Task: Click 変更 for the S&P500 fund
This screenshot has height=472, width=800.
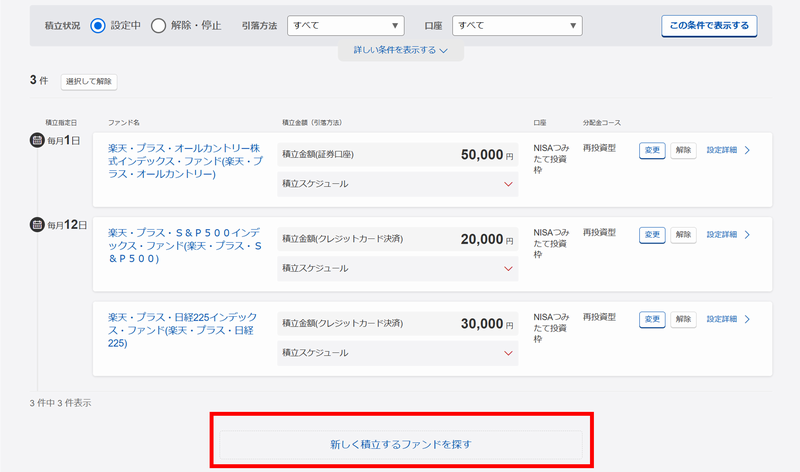Action: [x=652, y=235]
